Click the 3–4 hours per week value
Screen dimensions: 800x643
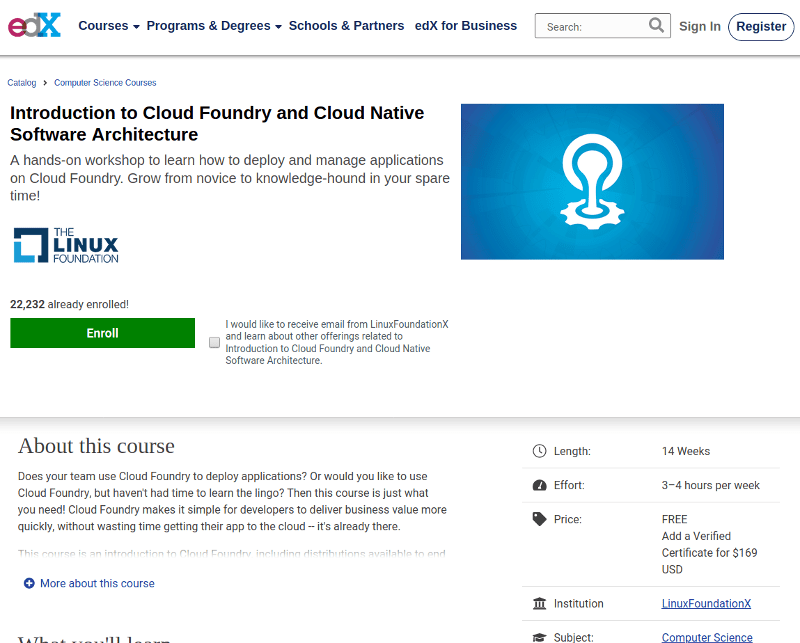pos(710,485)
